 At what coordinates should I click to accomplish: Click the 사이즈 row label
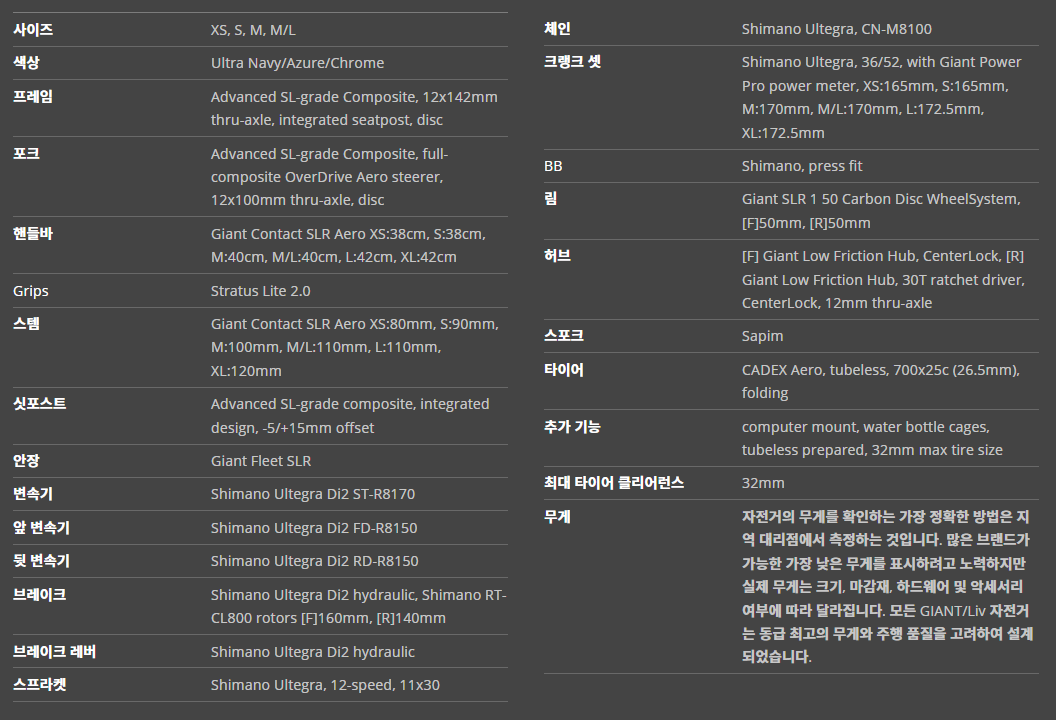click(33, 30)
